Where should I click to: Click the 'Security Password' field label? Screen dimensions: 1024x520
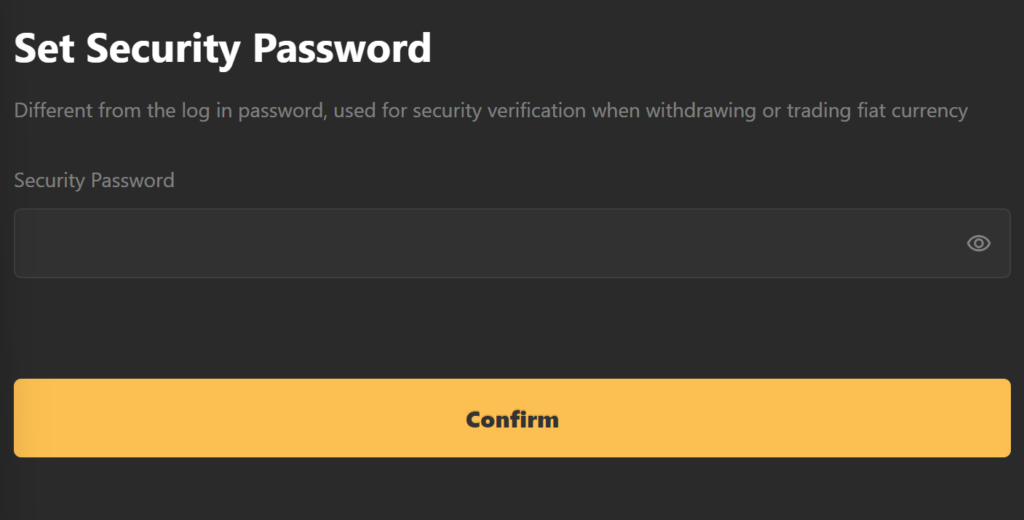(94, 180)
